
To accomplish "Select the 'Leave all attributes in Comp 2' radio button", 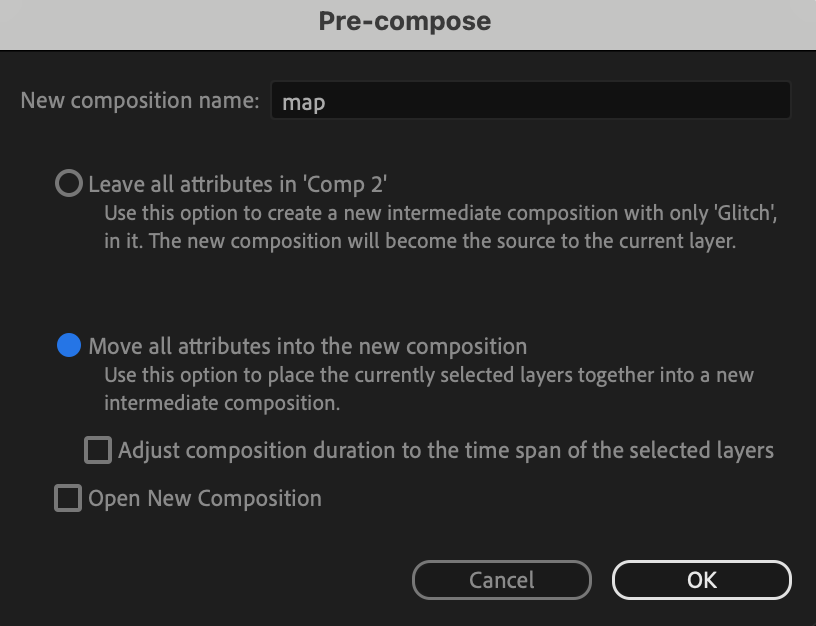I will coord(68,184).
